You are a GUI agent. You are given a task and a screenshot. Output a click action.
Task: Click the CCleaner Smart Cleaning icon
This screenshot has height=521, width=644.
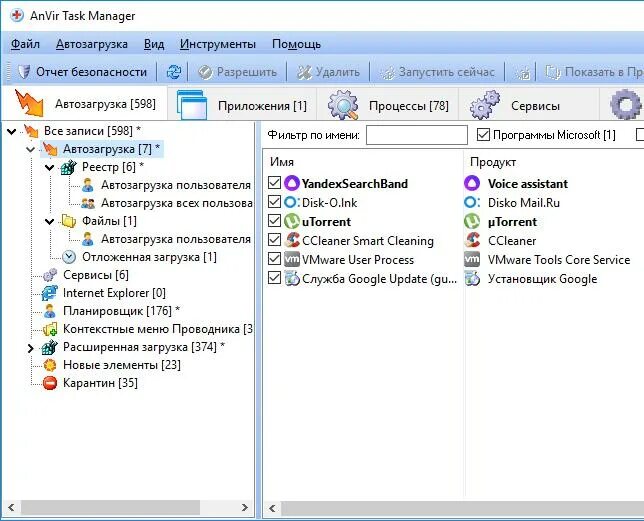292,241
